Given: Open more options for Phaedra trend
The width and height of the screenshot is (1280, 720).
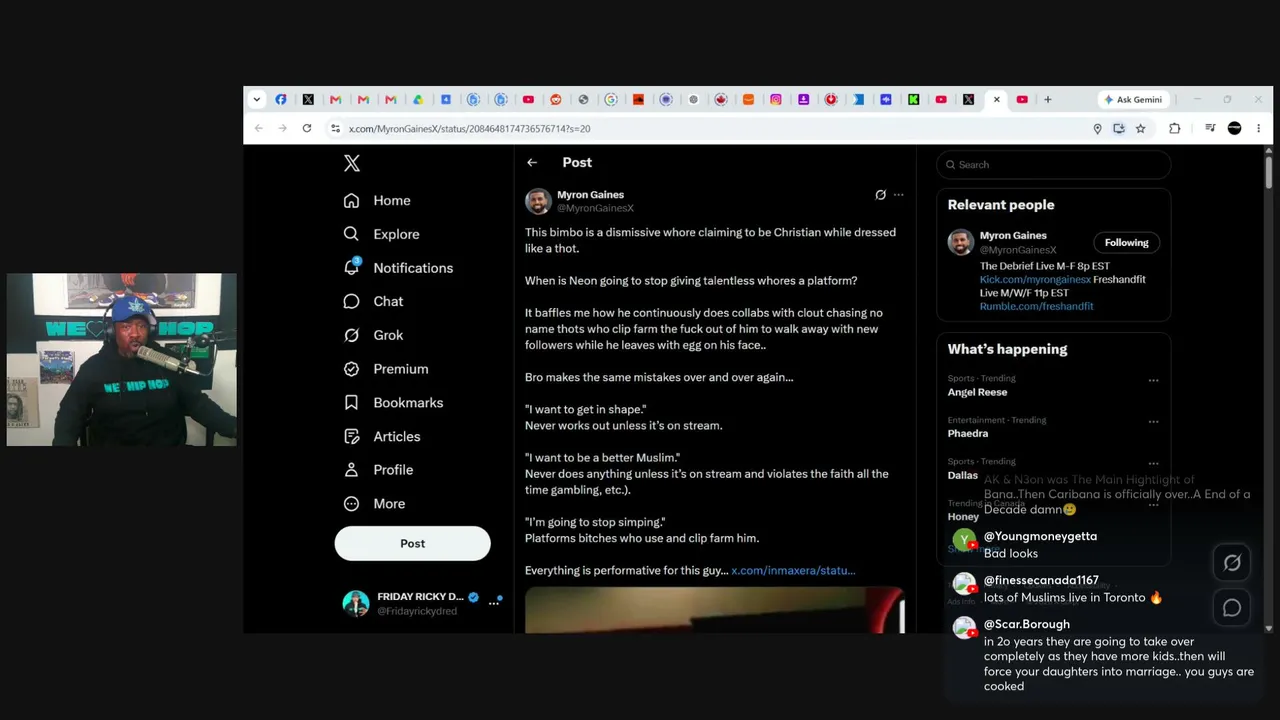Looking at the screenshot, I should click(1153, 421).
